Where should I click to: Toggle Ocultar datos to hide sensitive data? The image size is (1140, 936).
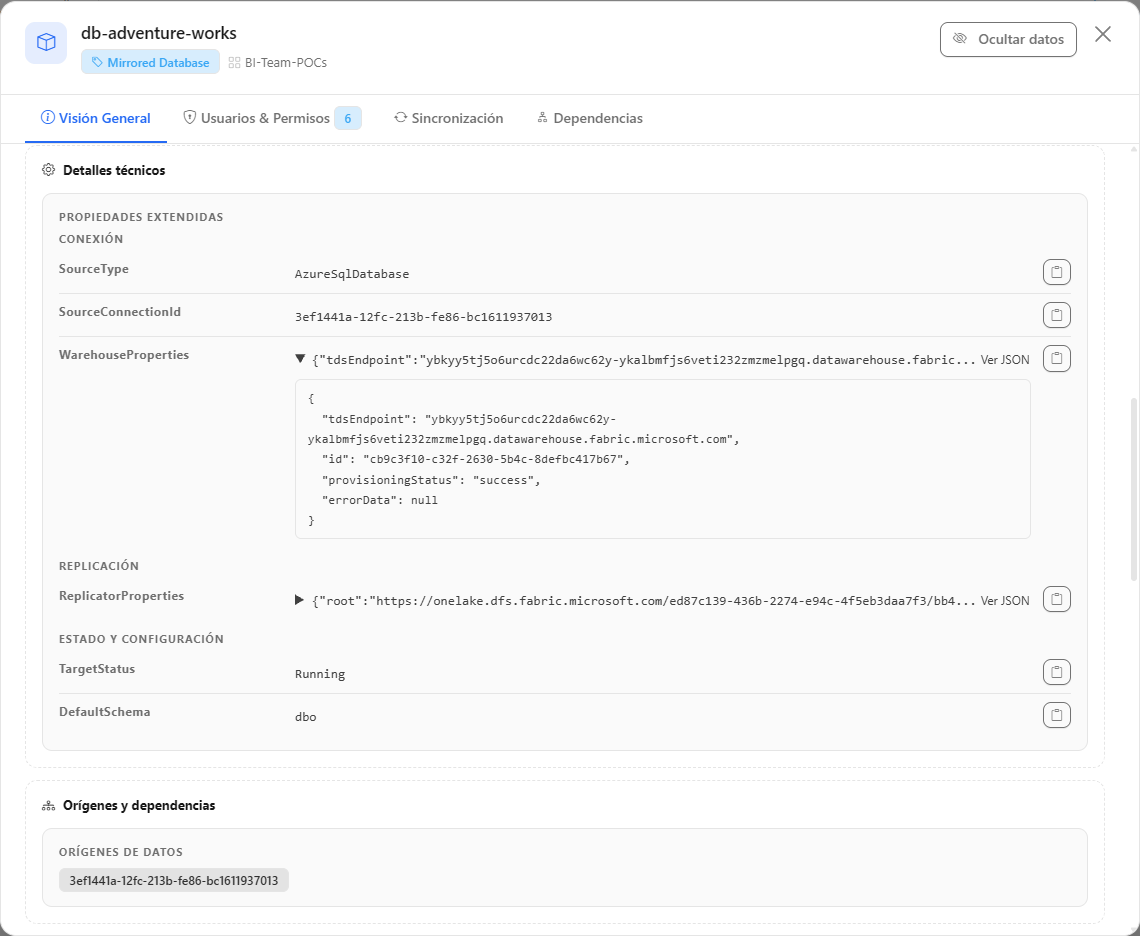click(x=1008, y=39)
